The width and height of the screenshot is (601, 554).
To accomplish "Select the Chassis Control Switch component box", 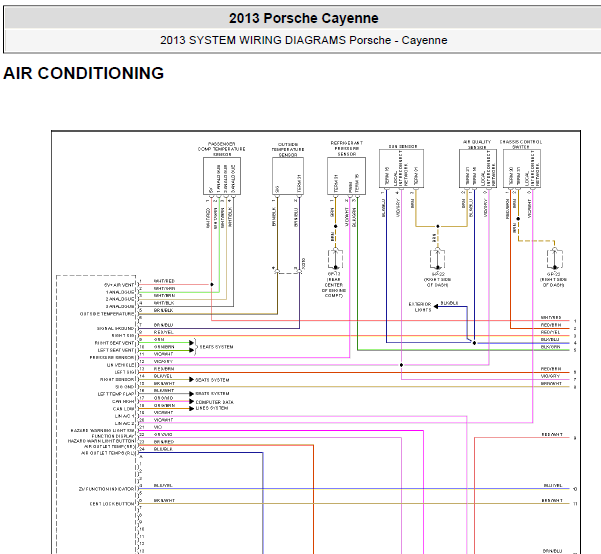I will [x=522, y=168].
